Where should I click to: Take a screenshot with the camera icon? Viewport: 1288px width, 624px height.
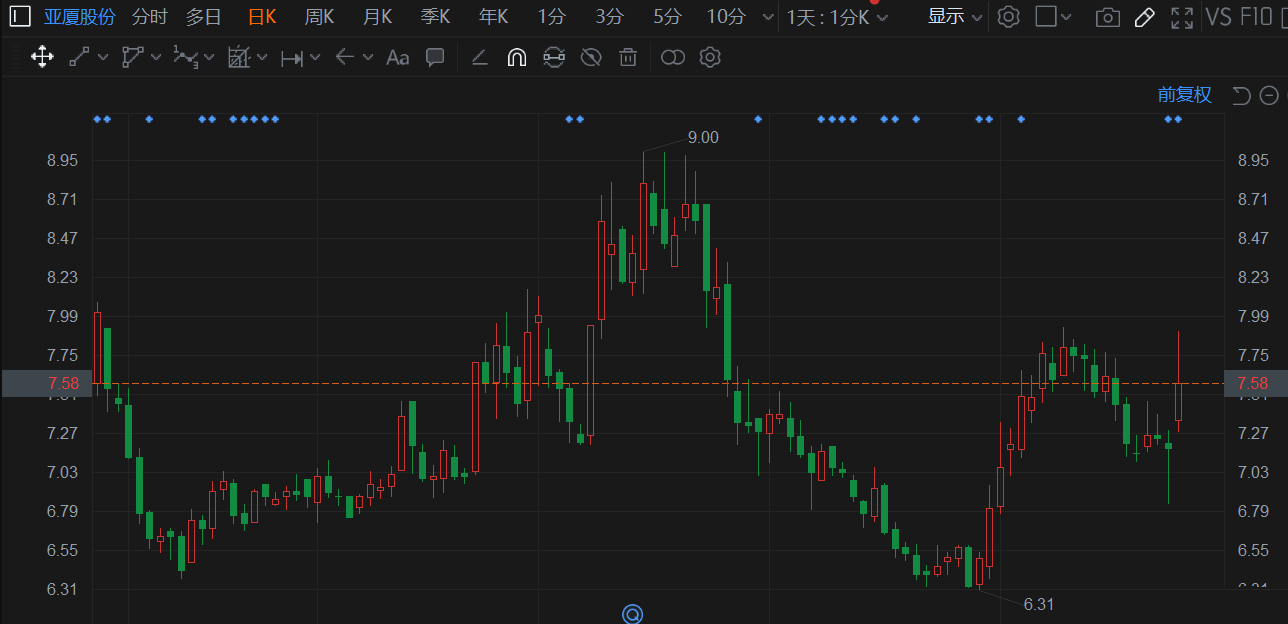click(x=1107, y=17)
